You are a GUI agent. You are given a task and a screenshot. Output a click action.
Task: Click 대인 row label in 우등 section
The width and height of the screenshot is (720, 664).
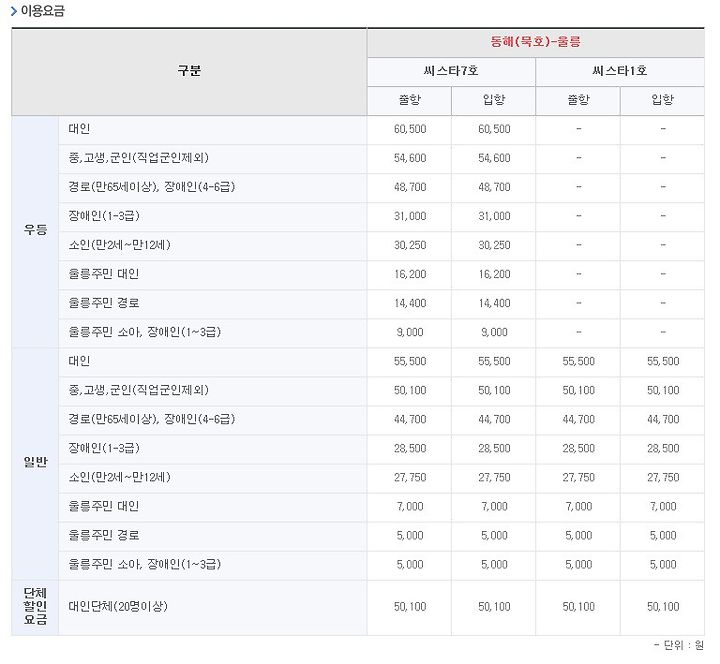tap(79, 129)
